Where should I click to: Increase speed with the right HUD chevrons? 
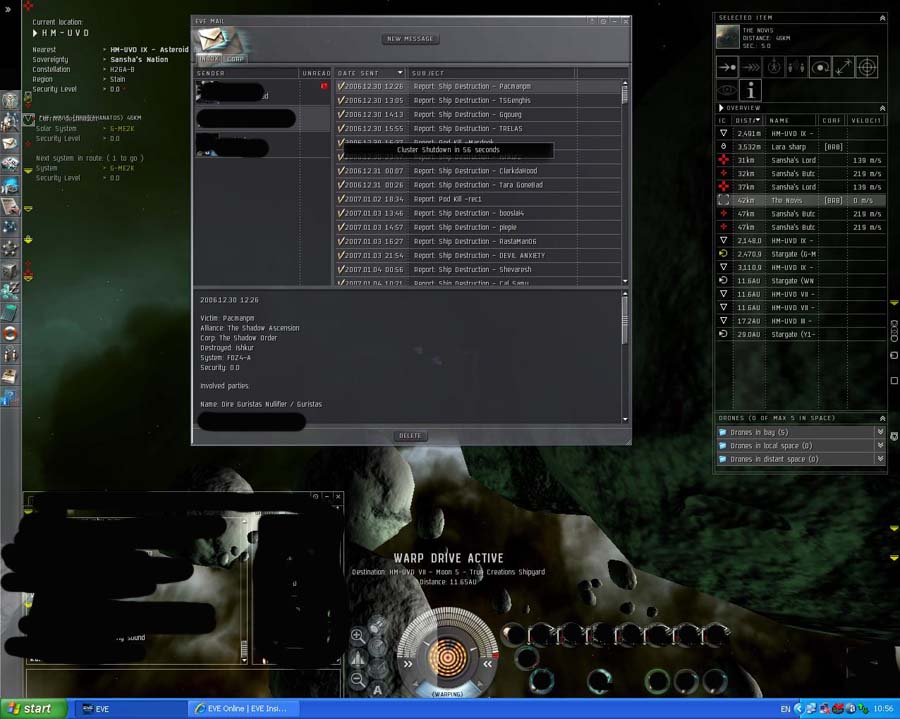(487, 664)
